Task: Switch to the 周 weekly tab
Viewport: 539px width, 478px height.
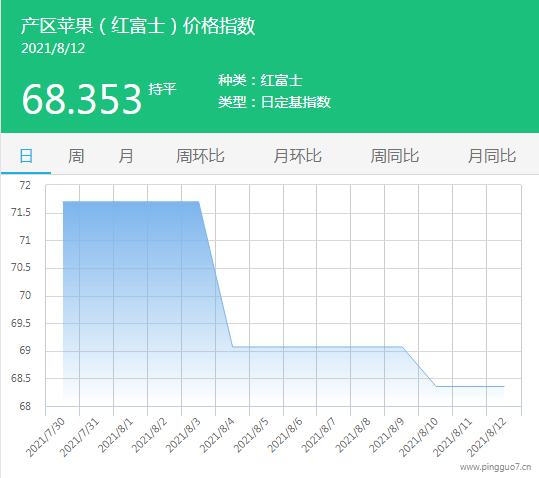Action: point(76,156)
